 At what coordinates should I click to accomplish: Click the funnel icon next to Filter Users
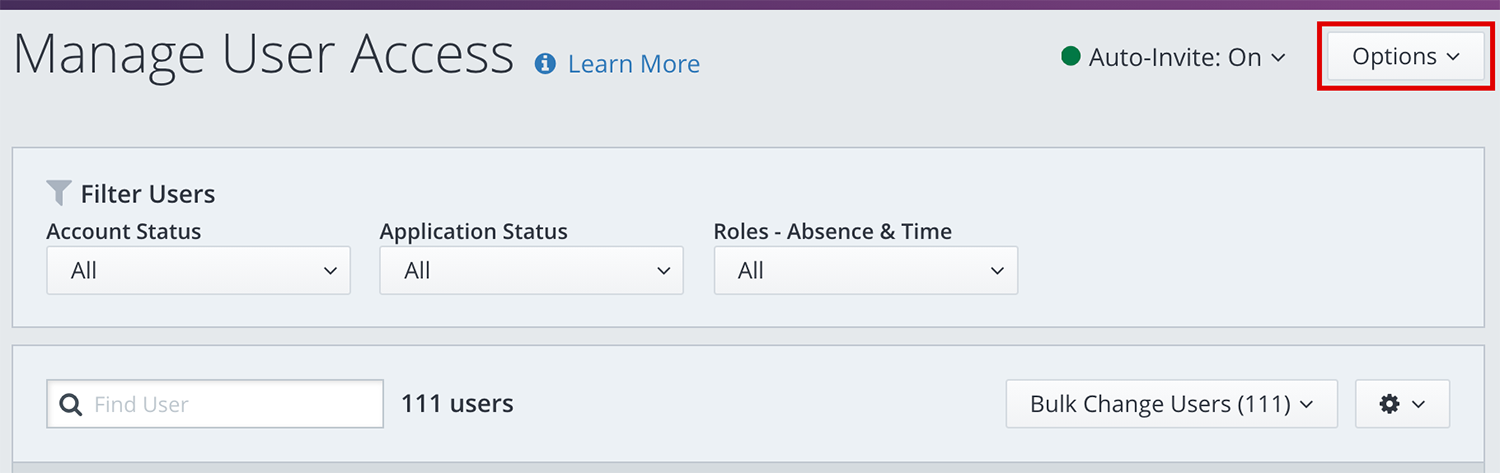pyautogui.click(x=59, y=193)
